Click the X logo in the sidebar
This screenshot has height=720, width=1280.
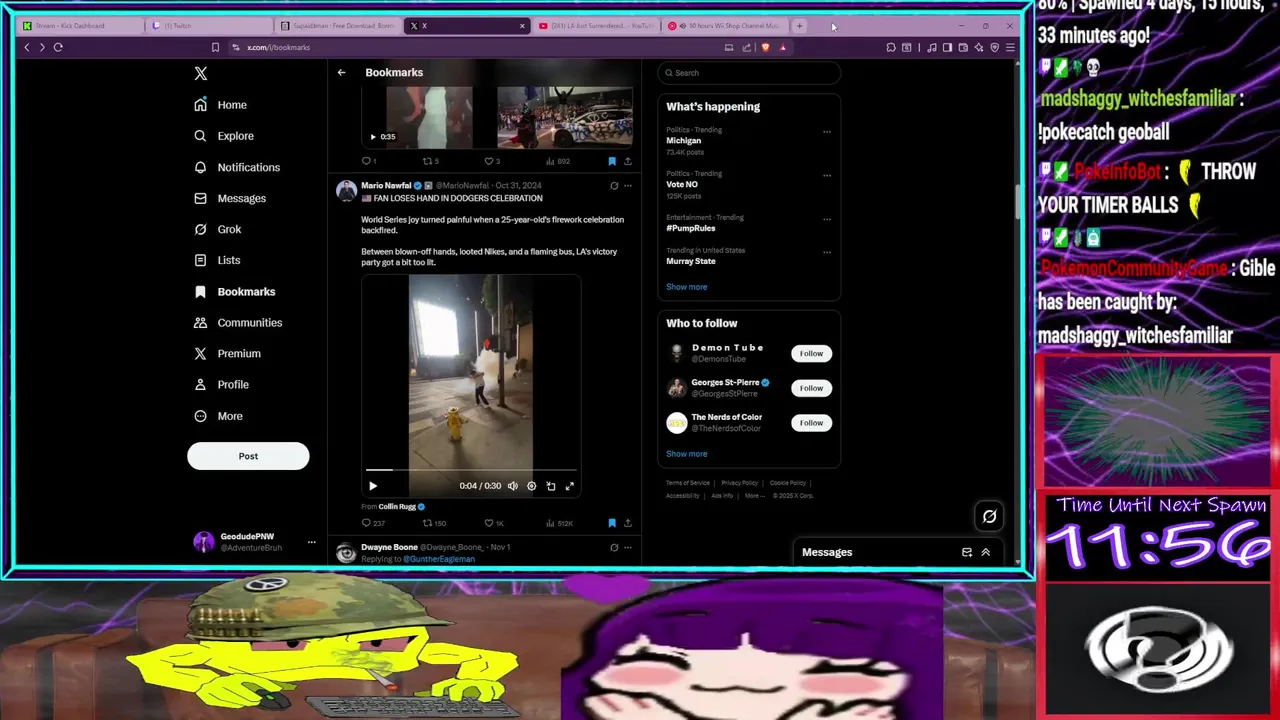201,73
